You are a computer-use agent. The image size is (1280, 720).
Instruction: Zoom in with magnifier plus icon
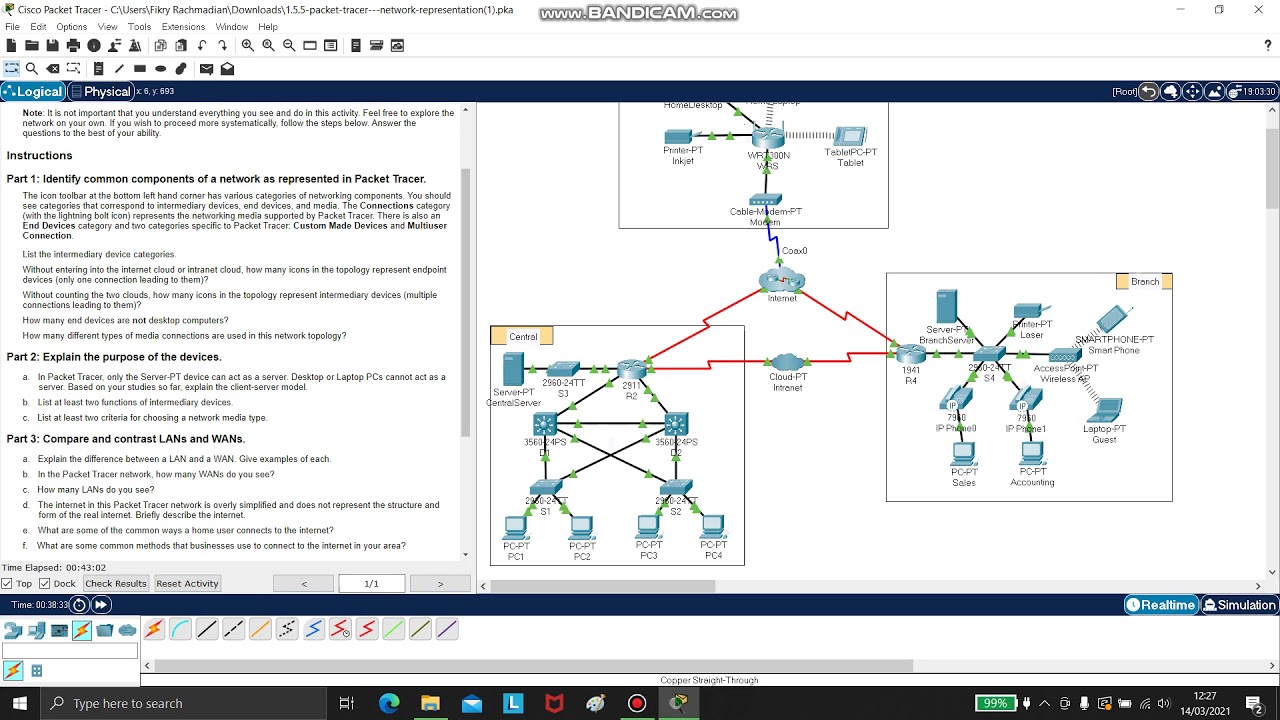(247, 45)
